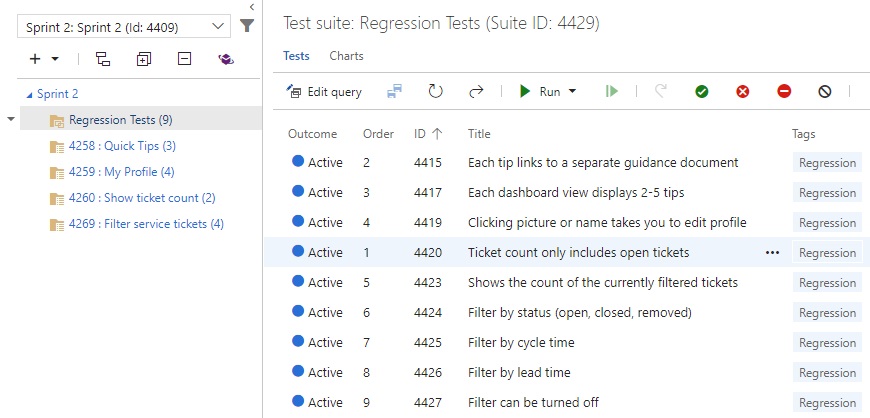The width and height of the screenshot is (870, 418).
Task: Click the collapse all suites icon
Action: tap(184, 60)
